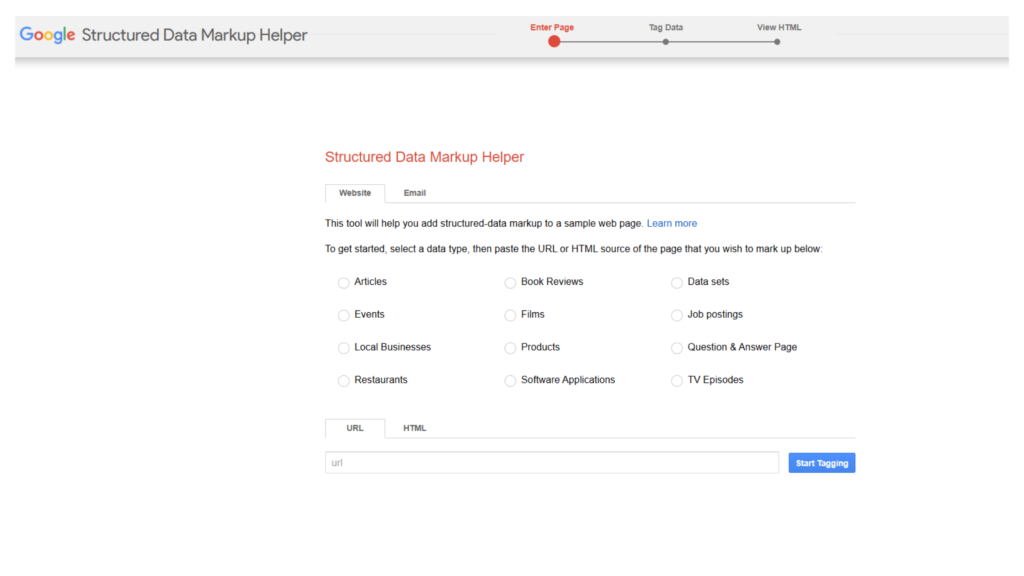Click the Google logo
Image resolution: width=1024 pixels, height=576 pixels.
pos(47,35)
